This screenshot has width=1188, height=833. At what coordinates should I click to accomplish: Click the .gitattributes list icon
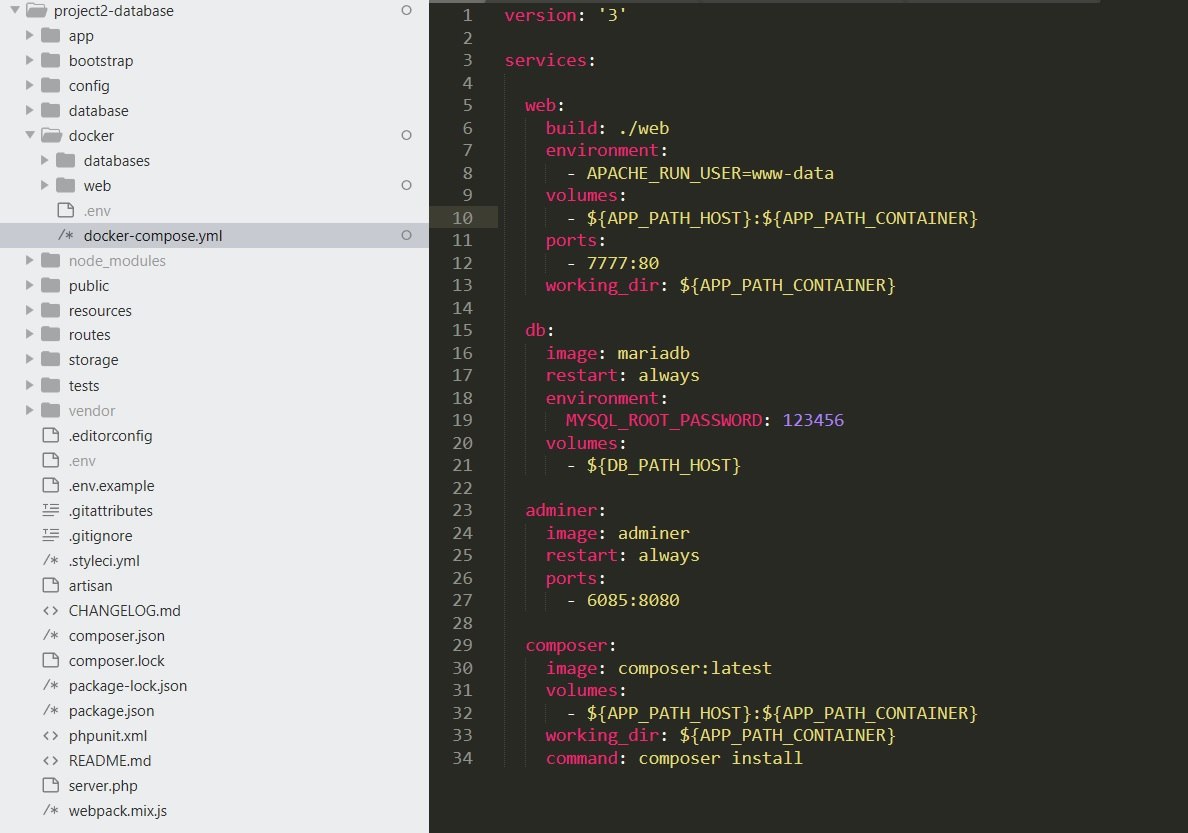(51, 511)
